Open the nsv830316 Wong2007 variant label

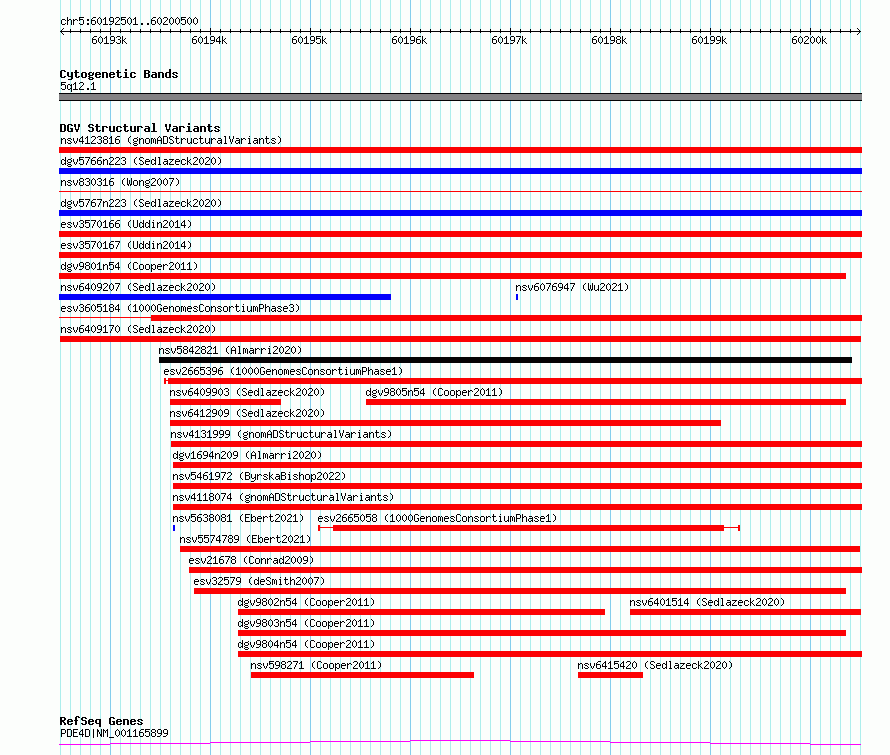(120, 182)
